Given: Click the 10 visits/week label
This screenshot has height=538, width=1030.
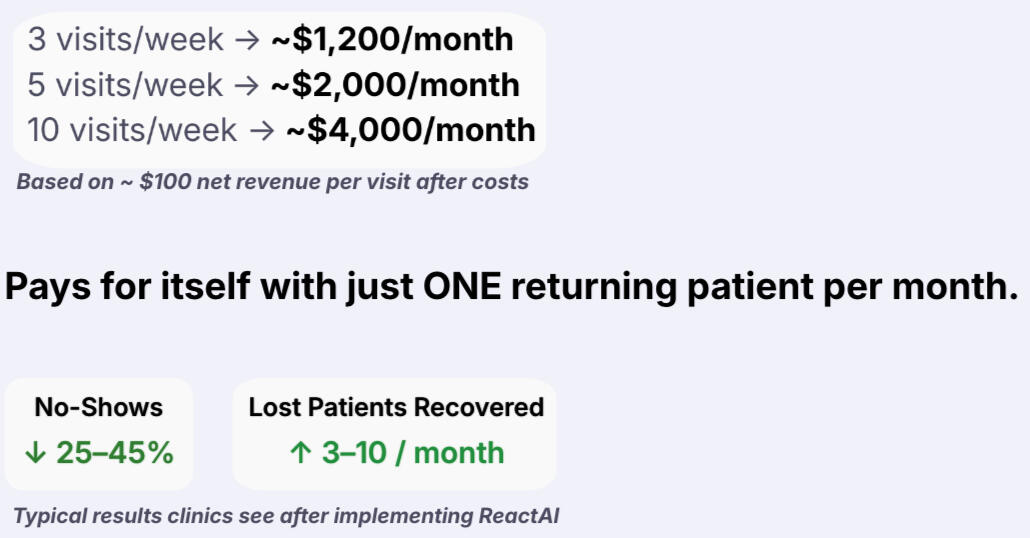Looking at the screenshot, I should click(132, 131).
